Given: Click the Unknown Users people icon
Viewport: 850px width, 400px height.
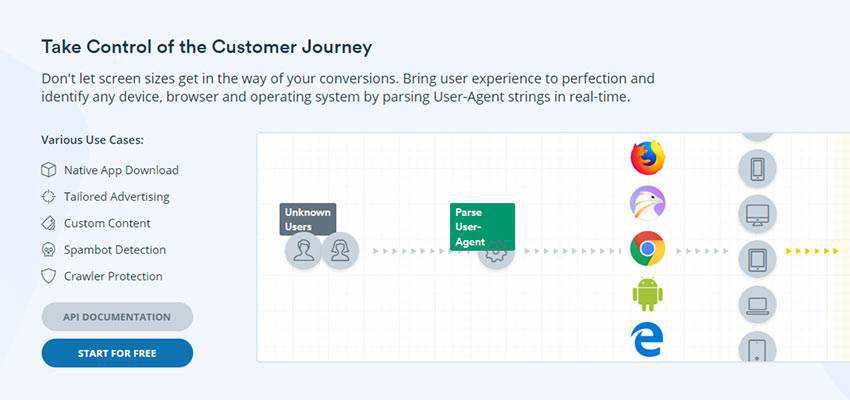Looking at the screenshot, I should click(321, 250).
